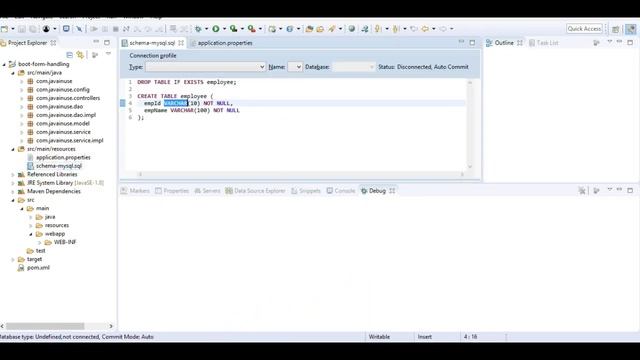Click the Previous Annotation toolbar icon
This screenshot has width=640, height=360.
pyautogui.click(x=396, y=29)
